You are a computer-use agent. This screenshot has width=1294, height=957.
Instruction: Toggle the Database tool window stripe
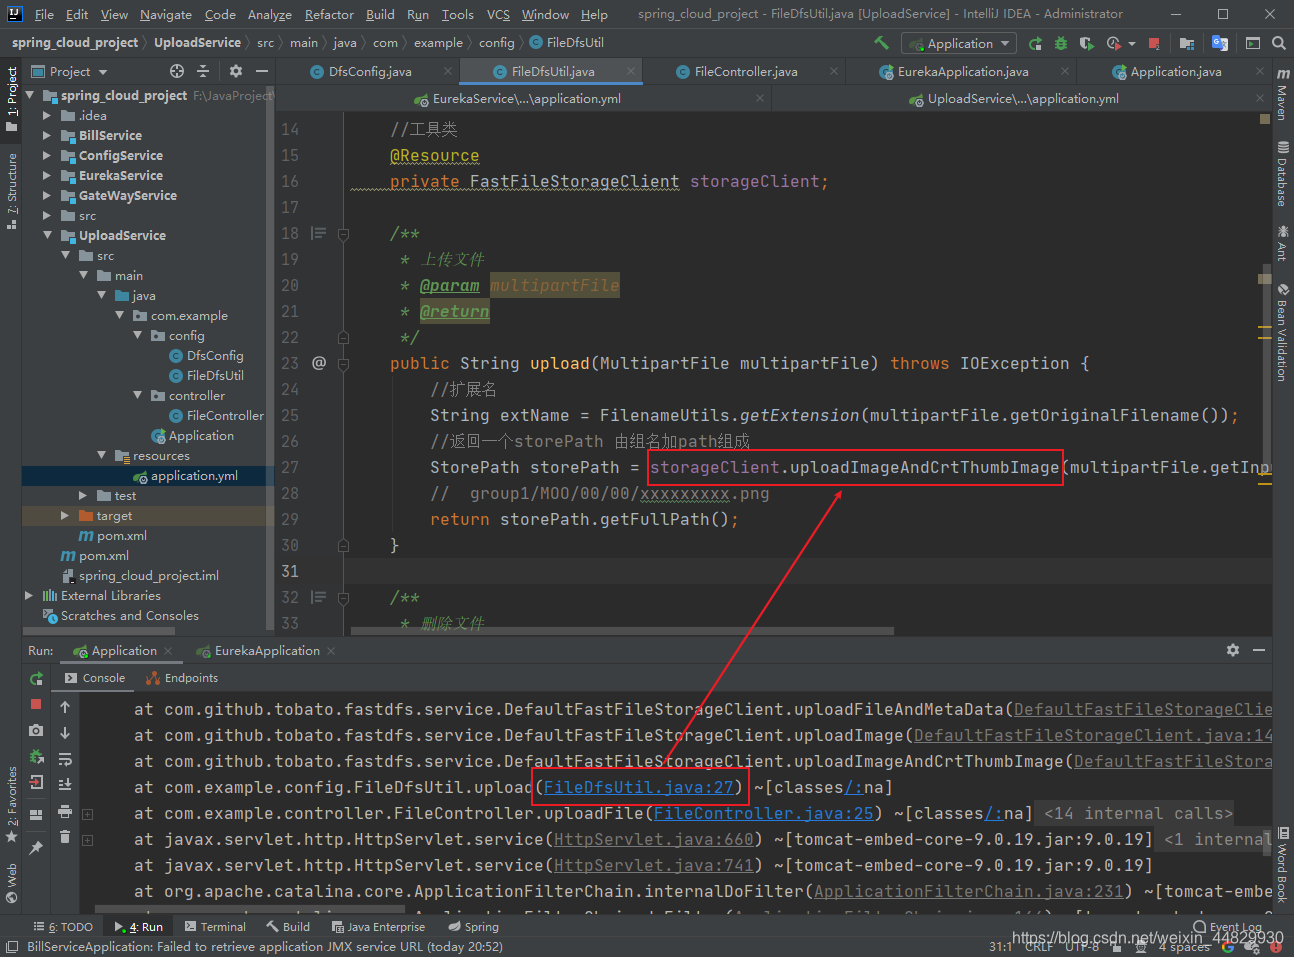tap(1282, 175)
